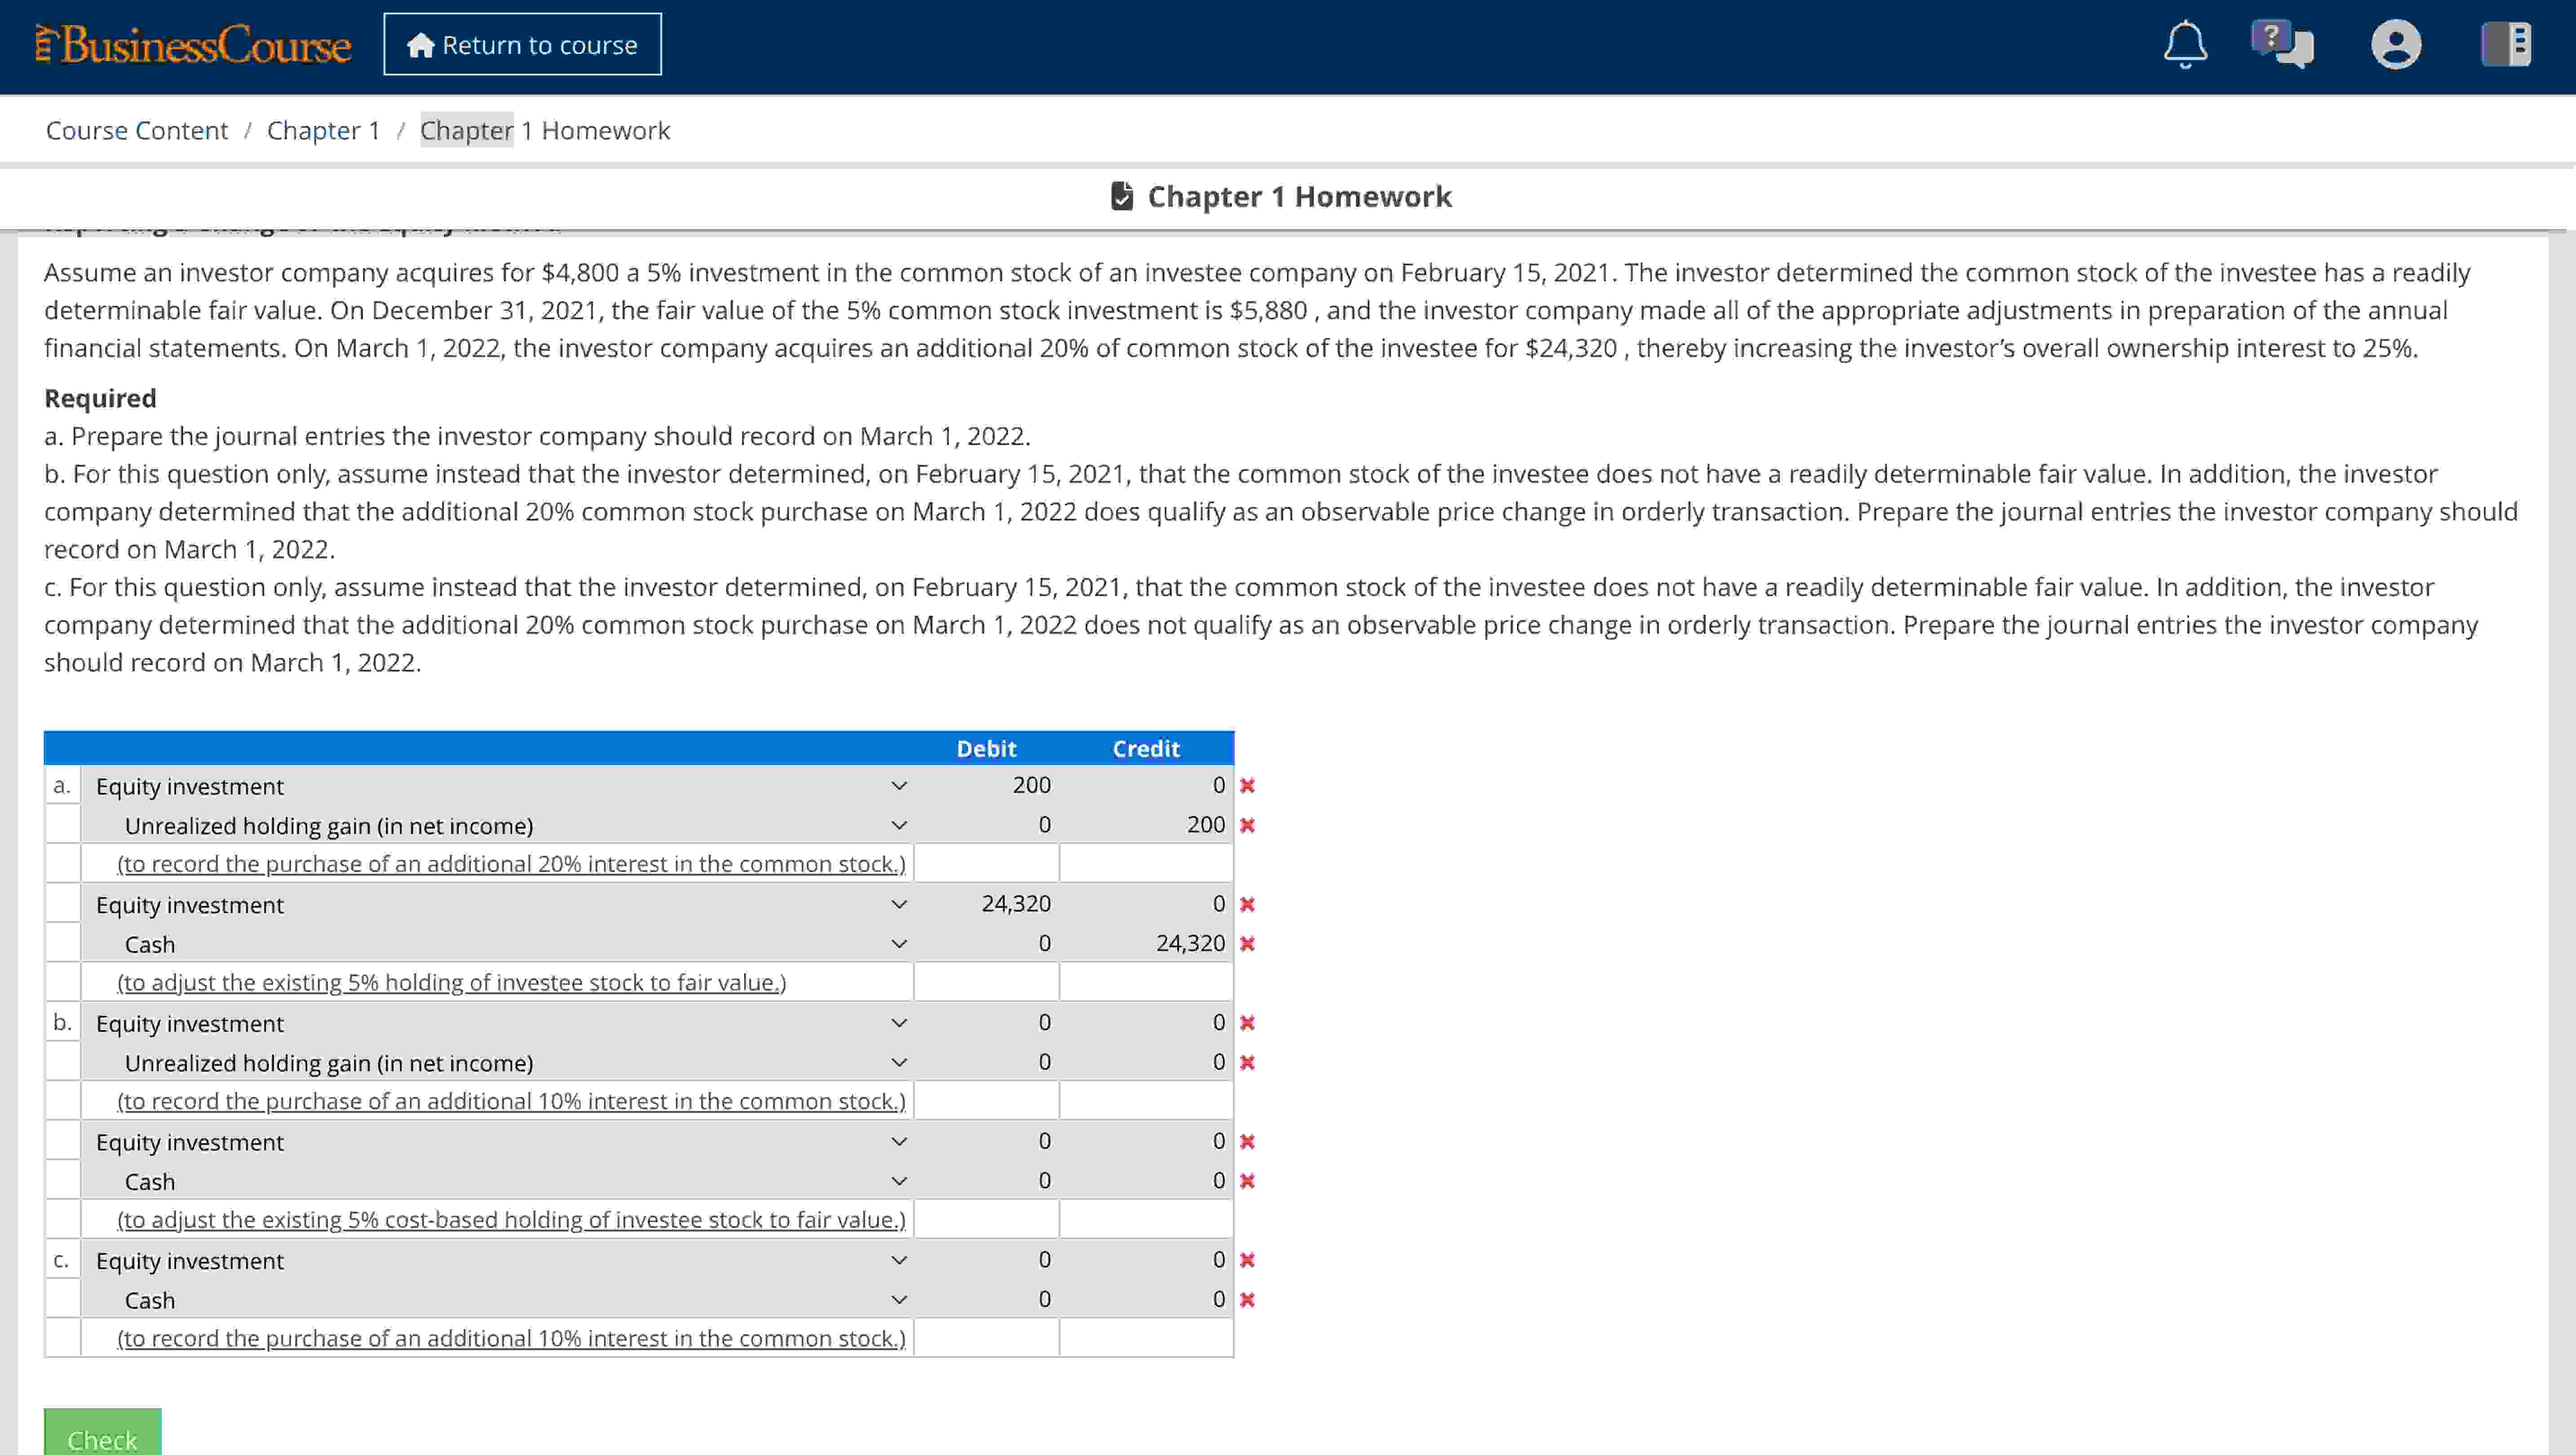
Task: Click the BusinessCourse logo
Action: [193, 45]
